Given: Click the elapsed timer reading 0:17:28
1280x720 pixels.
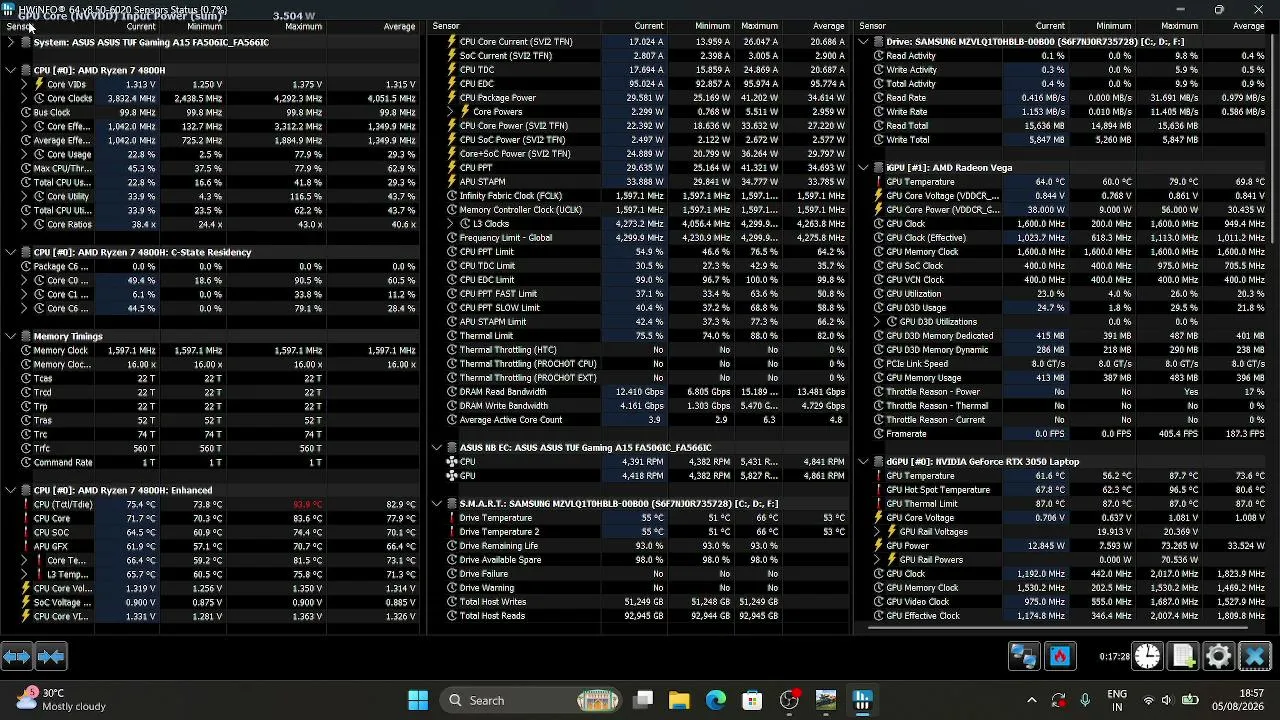Looking at the screenshot, I should 1114,657.
